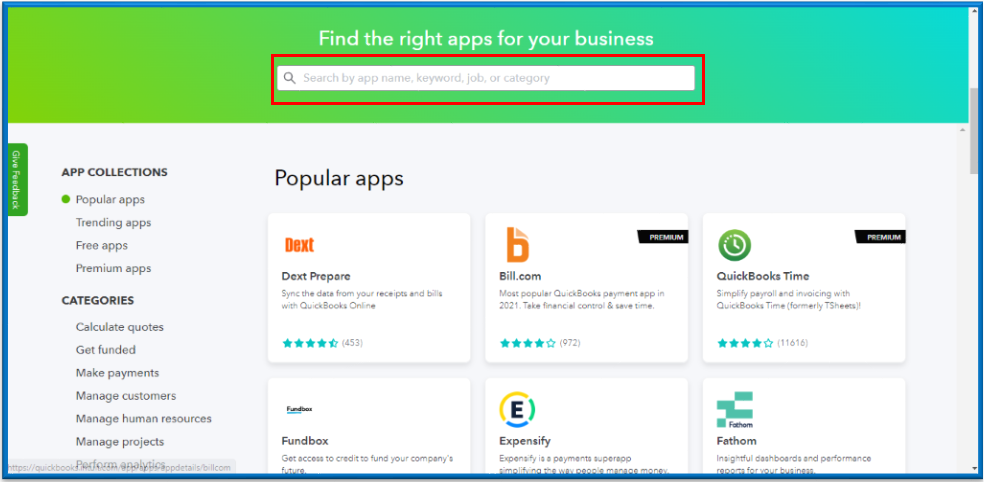Viewport: 984px width, 482px height.
Task: Click the CATEGORIES sidebar heading
Action: 98,301
